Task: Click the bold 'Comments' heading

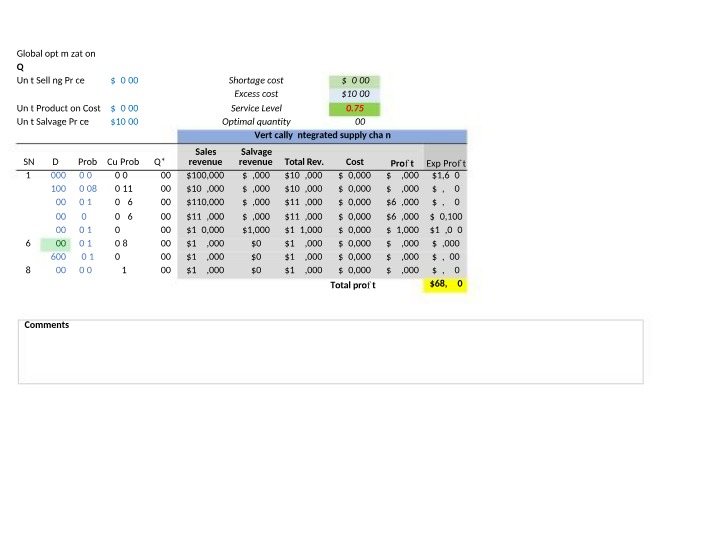Action: 46,325
